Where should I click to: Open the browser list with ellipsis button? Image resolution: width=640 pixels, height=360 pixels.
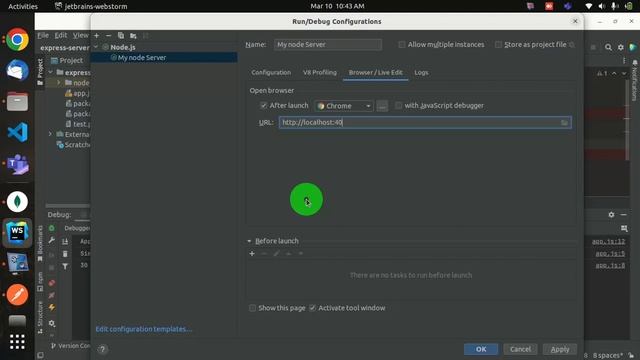(x=382, y=106)
